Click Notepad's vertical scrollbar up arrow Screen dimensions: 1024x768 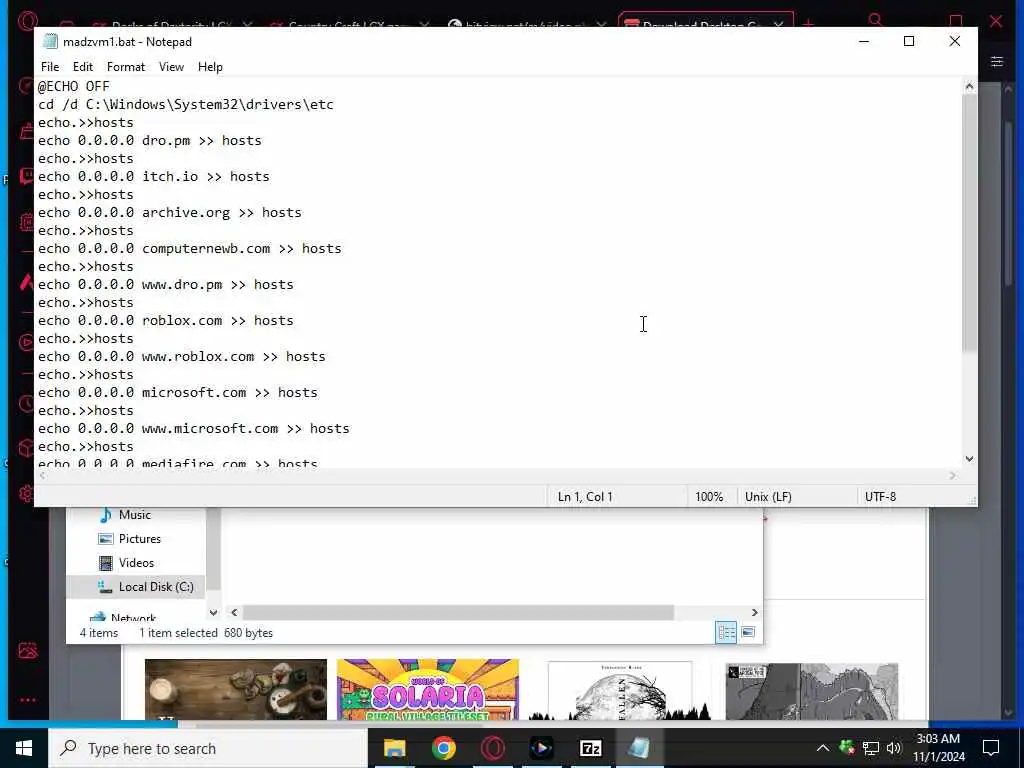(969, 86)
